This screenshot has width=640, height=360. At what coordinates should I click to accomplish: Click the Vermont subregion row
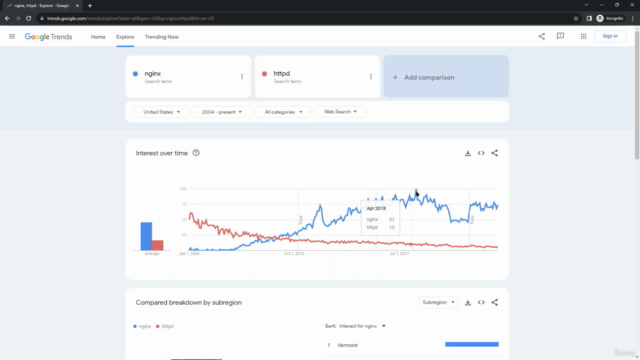[x=412, y=345]
